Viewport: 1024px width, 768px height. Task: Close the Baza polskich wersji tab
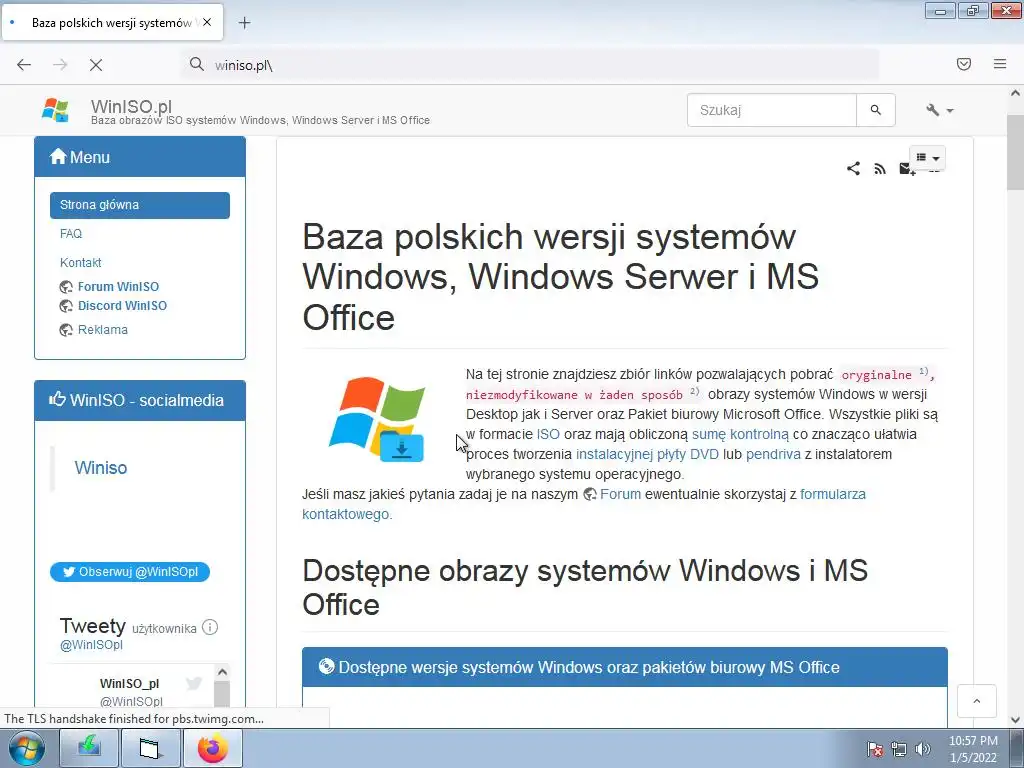coord(207,22)
